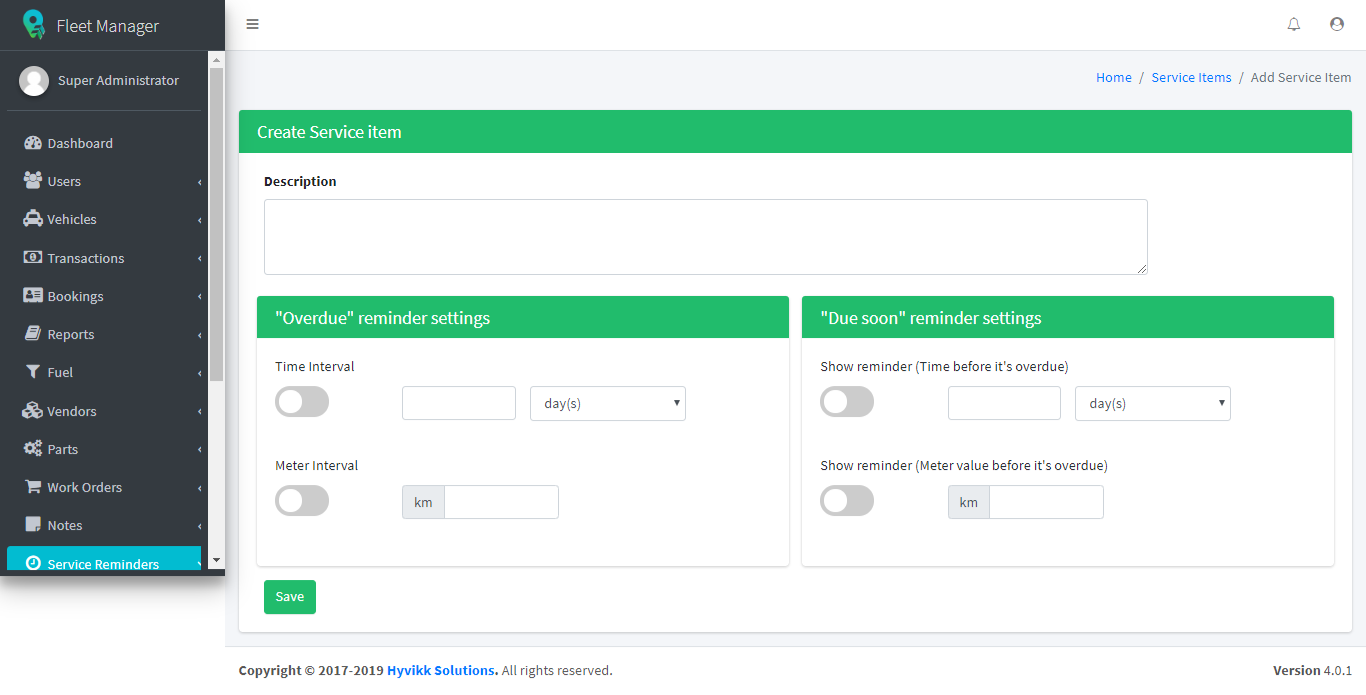Viewport: 1366px width, 695px height.
Task: Click the Parts gears icon
Action: click(x=33, y=449)
